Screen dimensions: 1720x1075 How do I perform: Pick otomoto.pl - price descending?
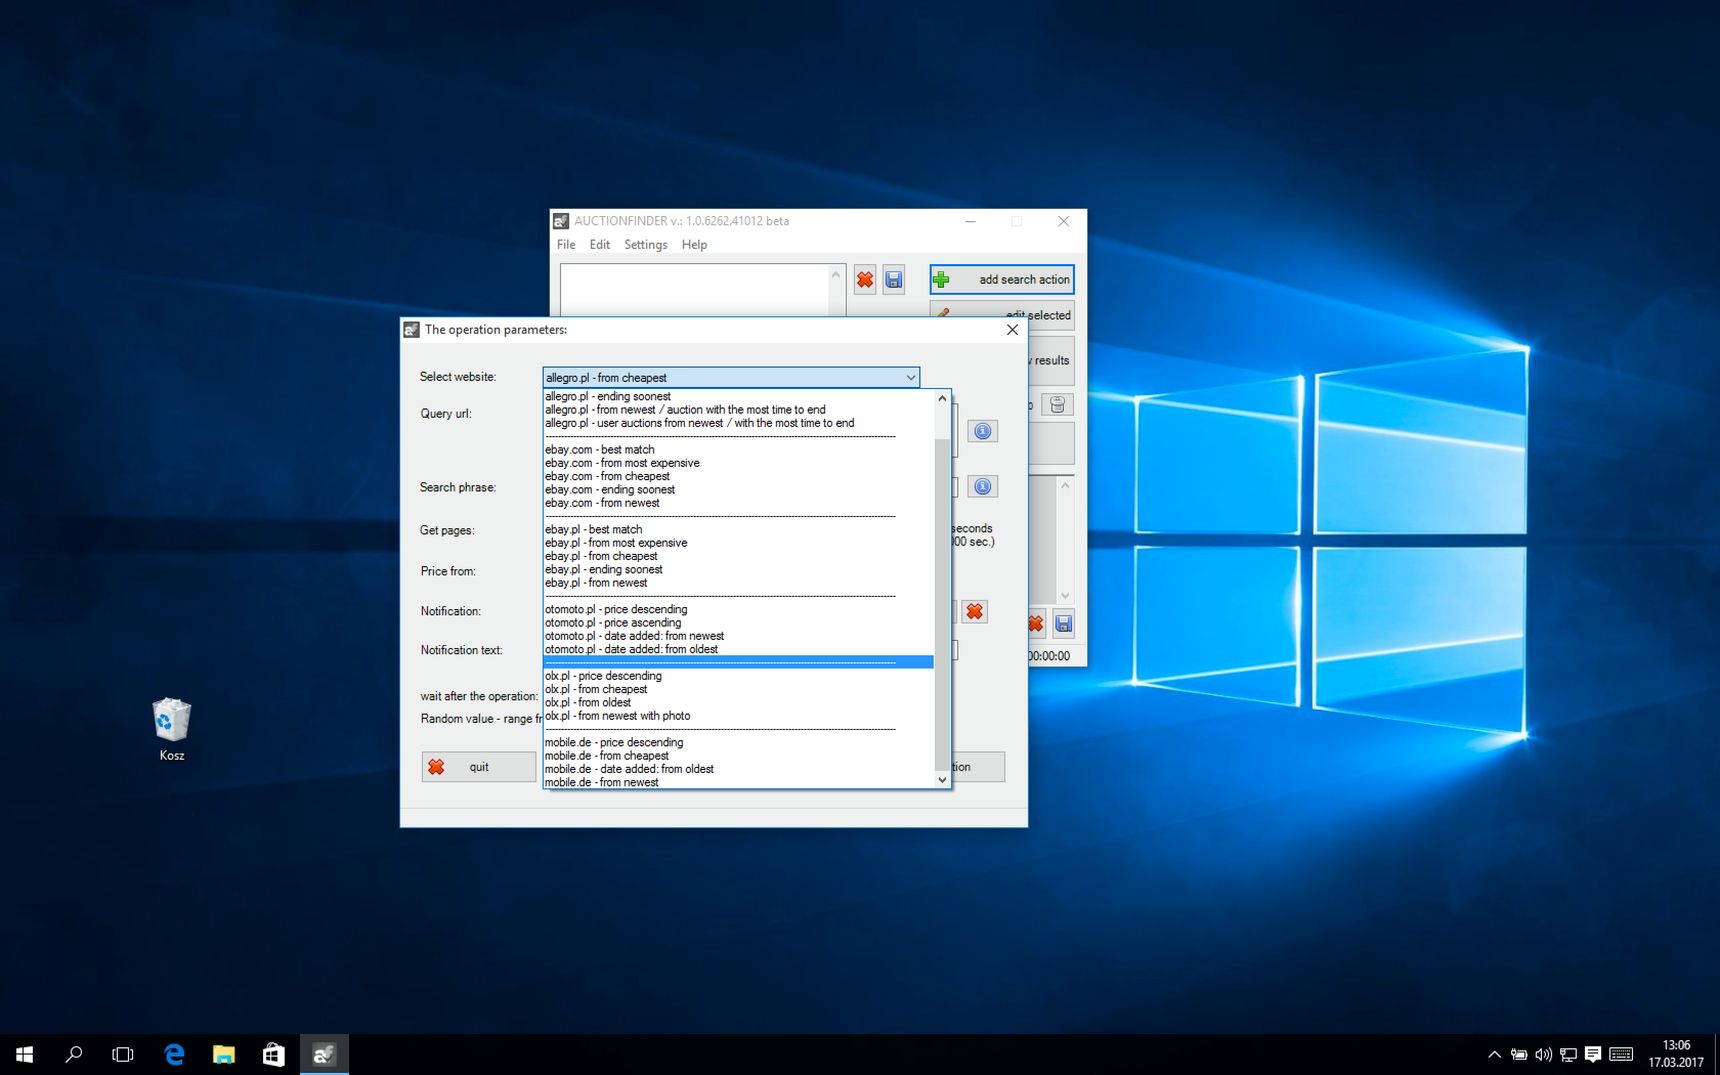pyautogui.click(x=738, y=610)
